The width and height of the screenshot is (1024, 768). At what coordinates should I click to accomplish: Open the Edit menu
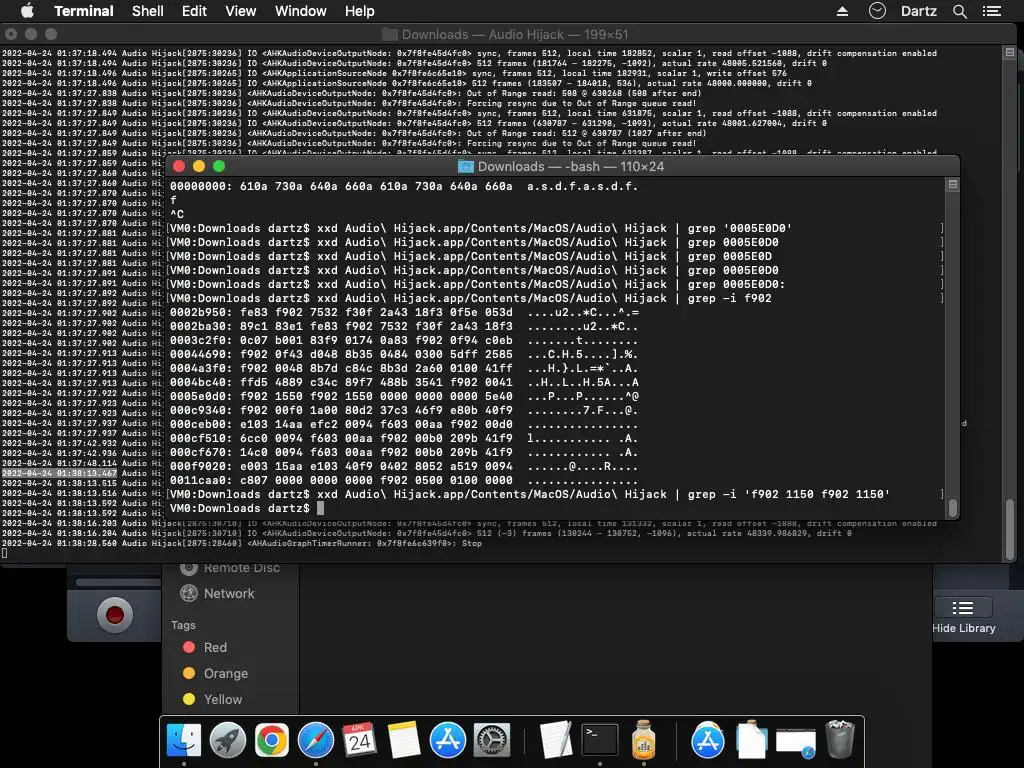tap(194, 11)
